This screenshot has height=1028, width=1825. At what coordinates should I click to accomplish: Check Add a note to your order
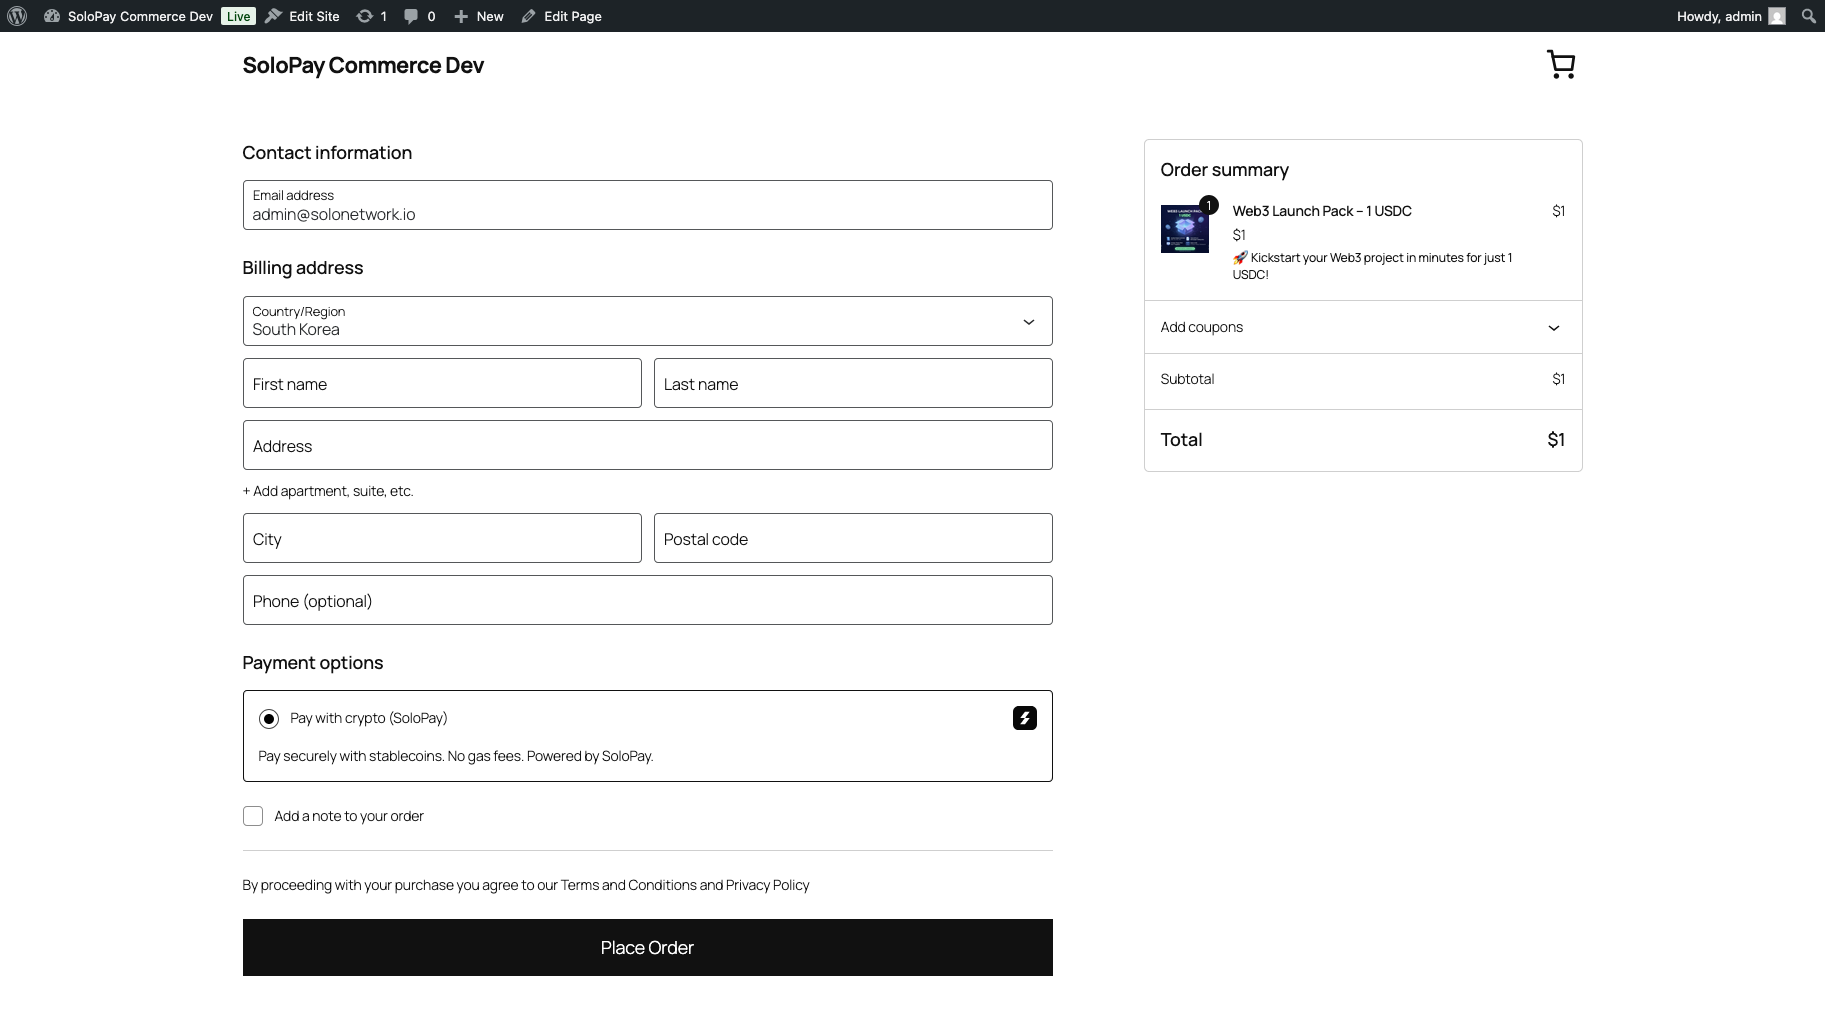253,816
